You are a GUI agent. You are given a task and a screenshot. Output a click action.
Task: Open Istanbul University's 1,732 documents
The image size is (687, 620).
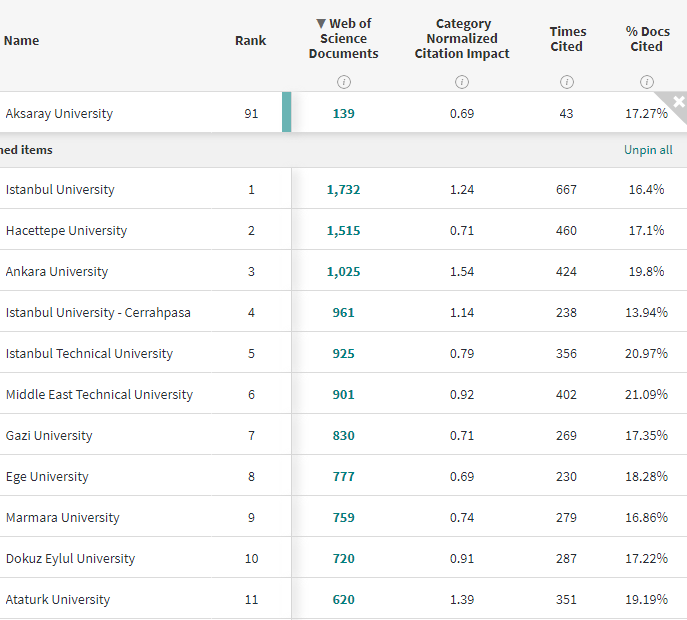pyautogui.click(x=343, y=190)
